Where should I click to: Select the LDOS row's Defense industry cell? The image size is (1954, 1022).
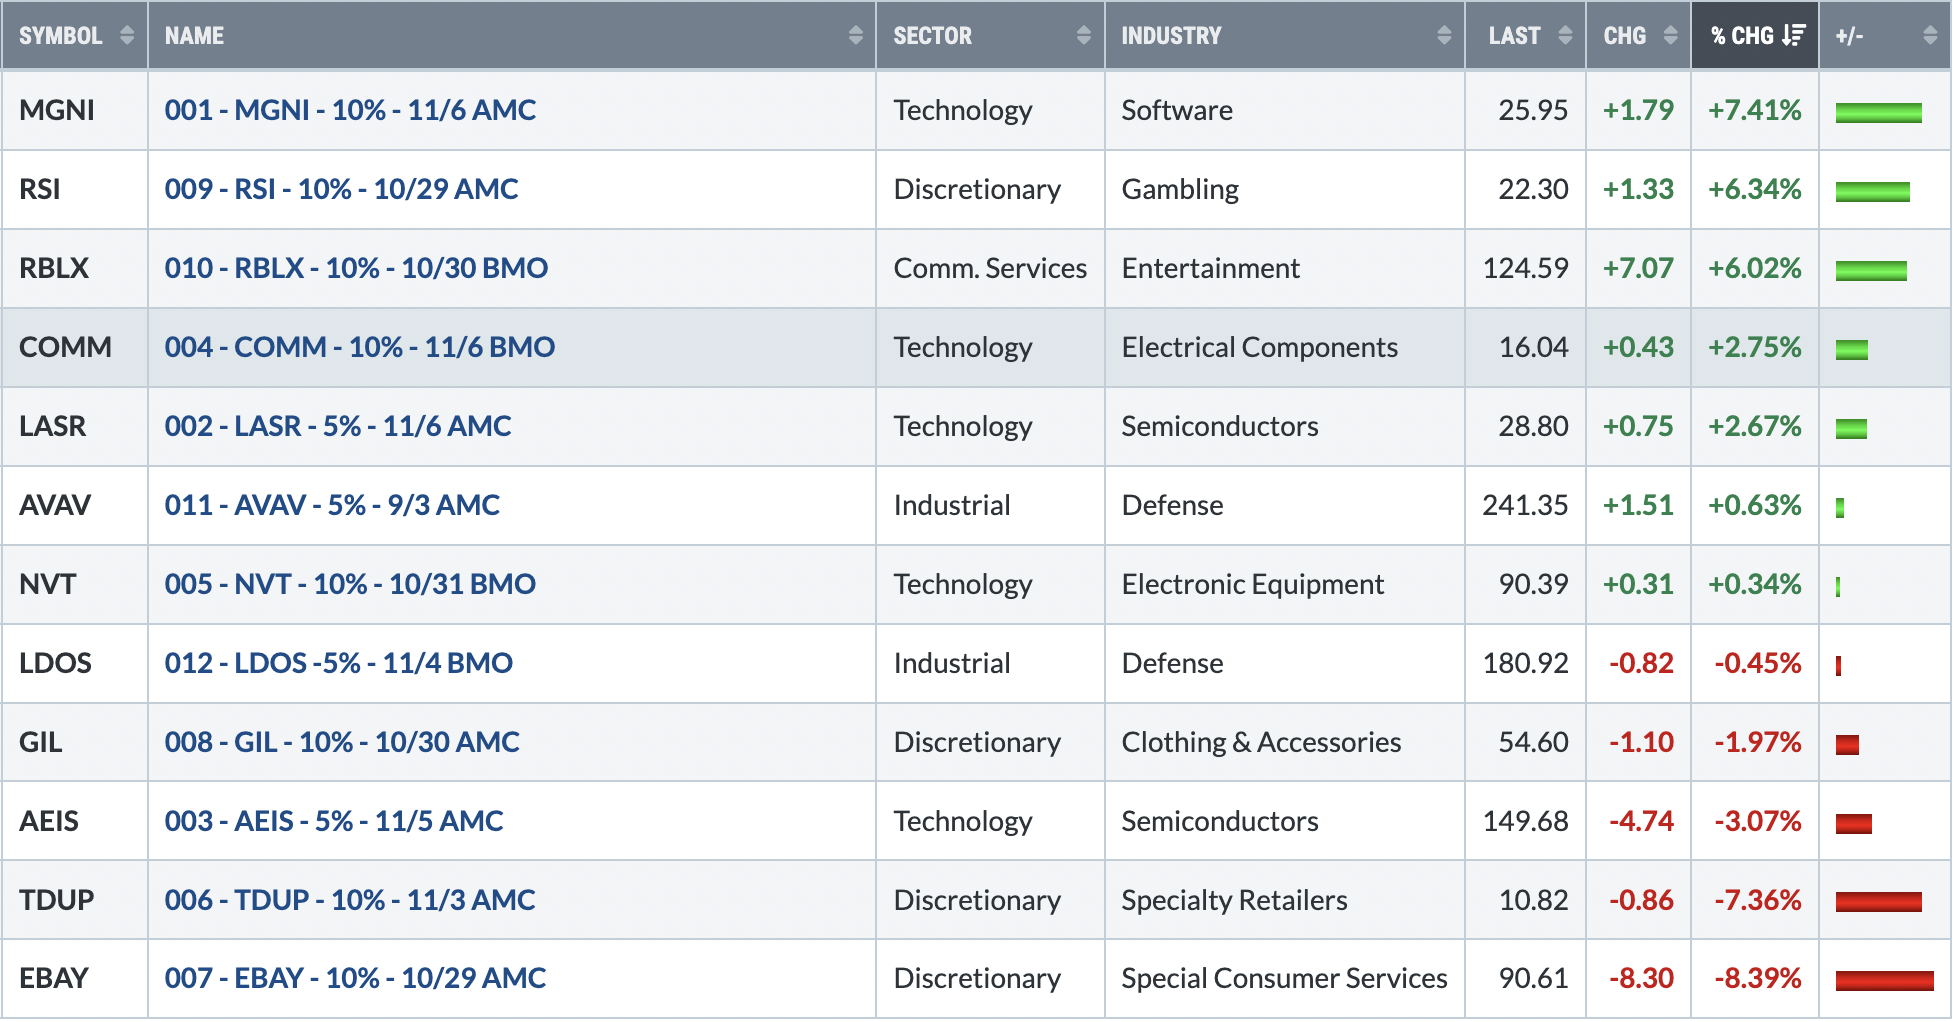pyautogui.click(x=1284, y=663)
